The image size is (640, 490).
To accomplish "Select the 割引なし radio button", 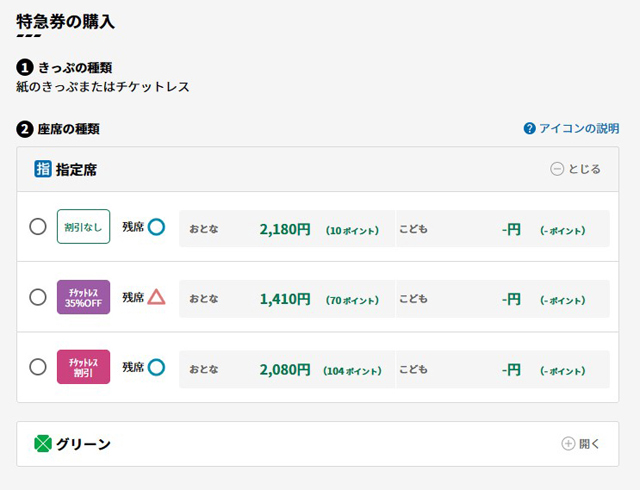I will [38, 227].
